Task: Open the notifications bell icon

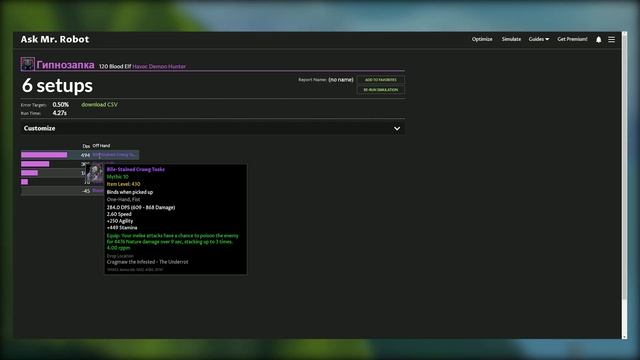Action: click(598, 40)
